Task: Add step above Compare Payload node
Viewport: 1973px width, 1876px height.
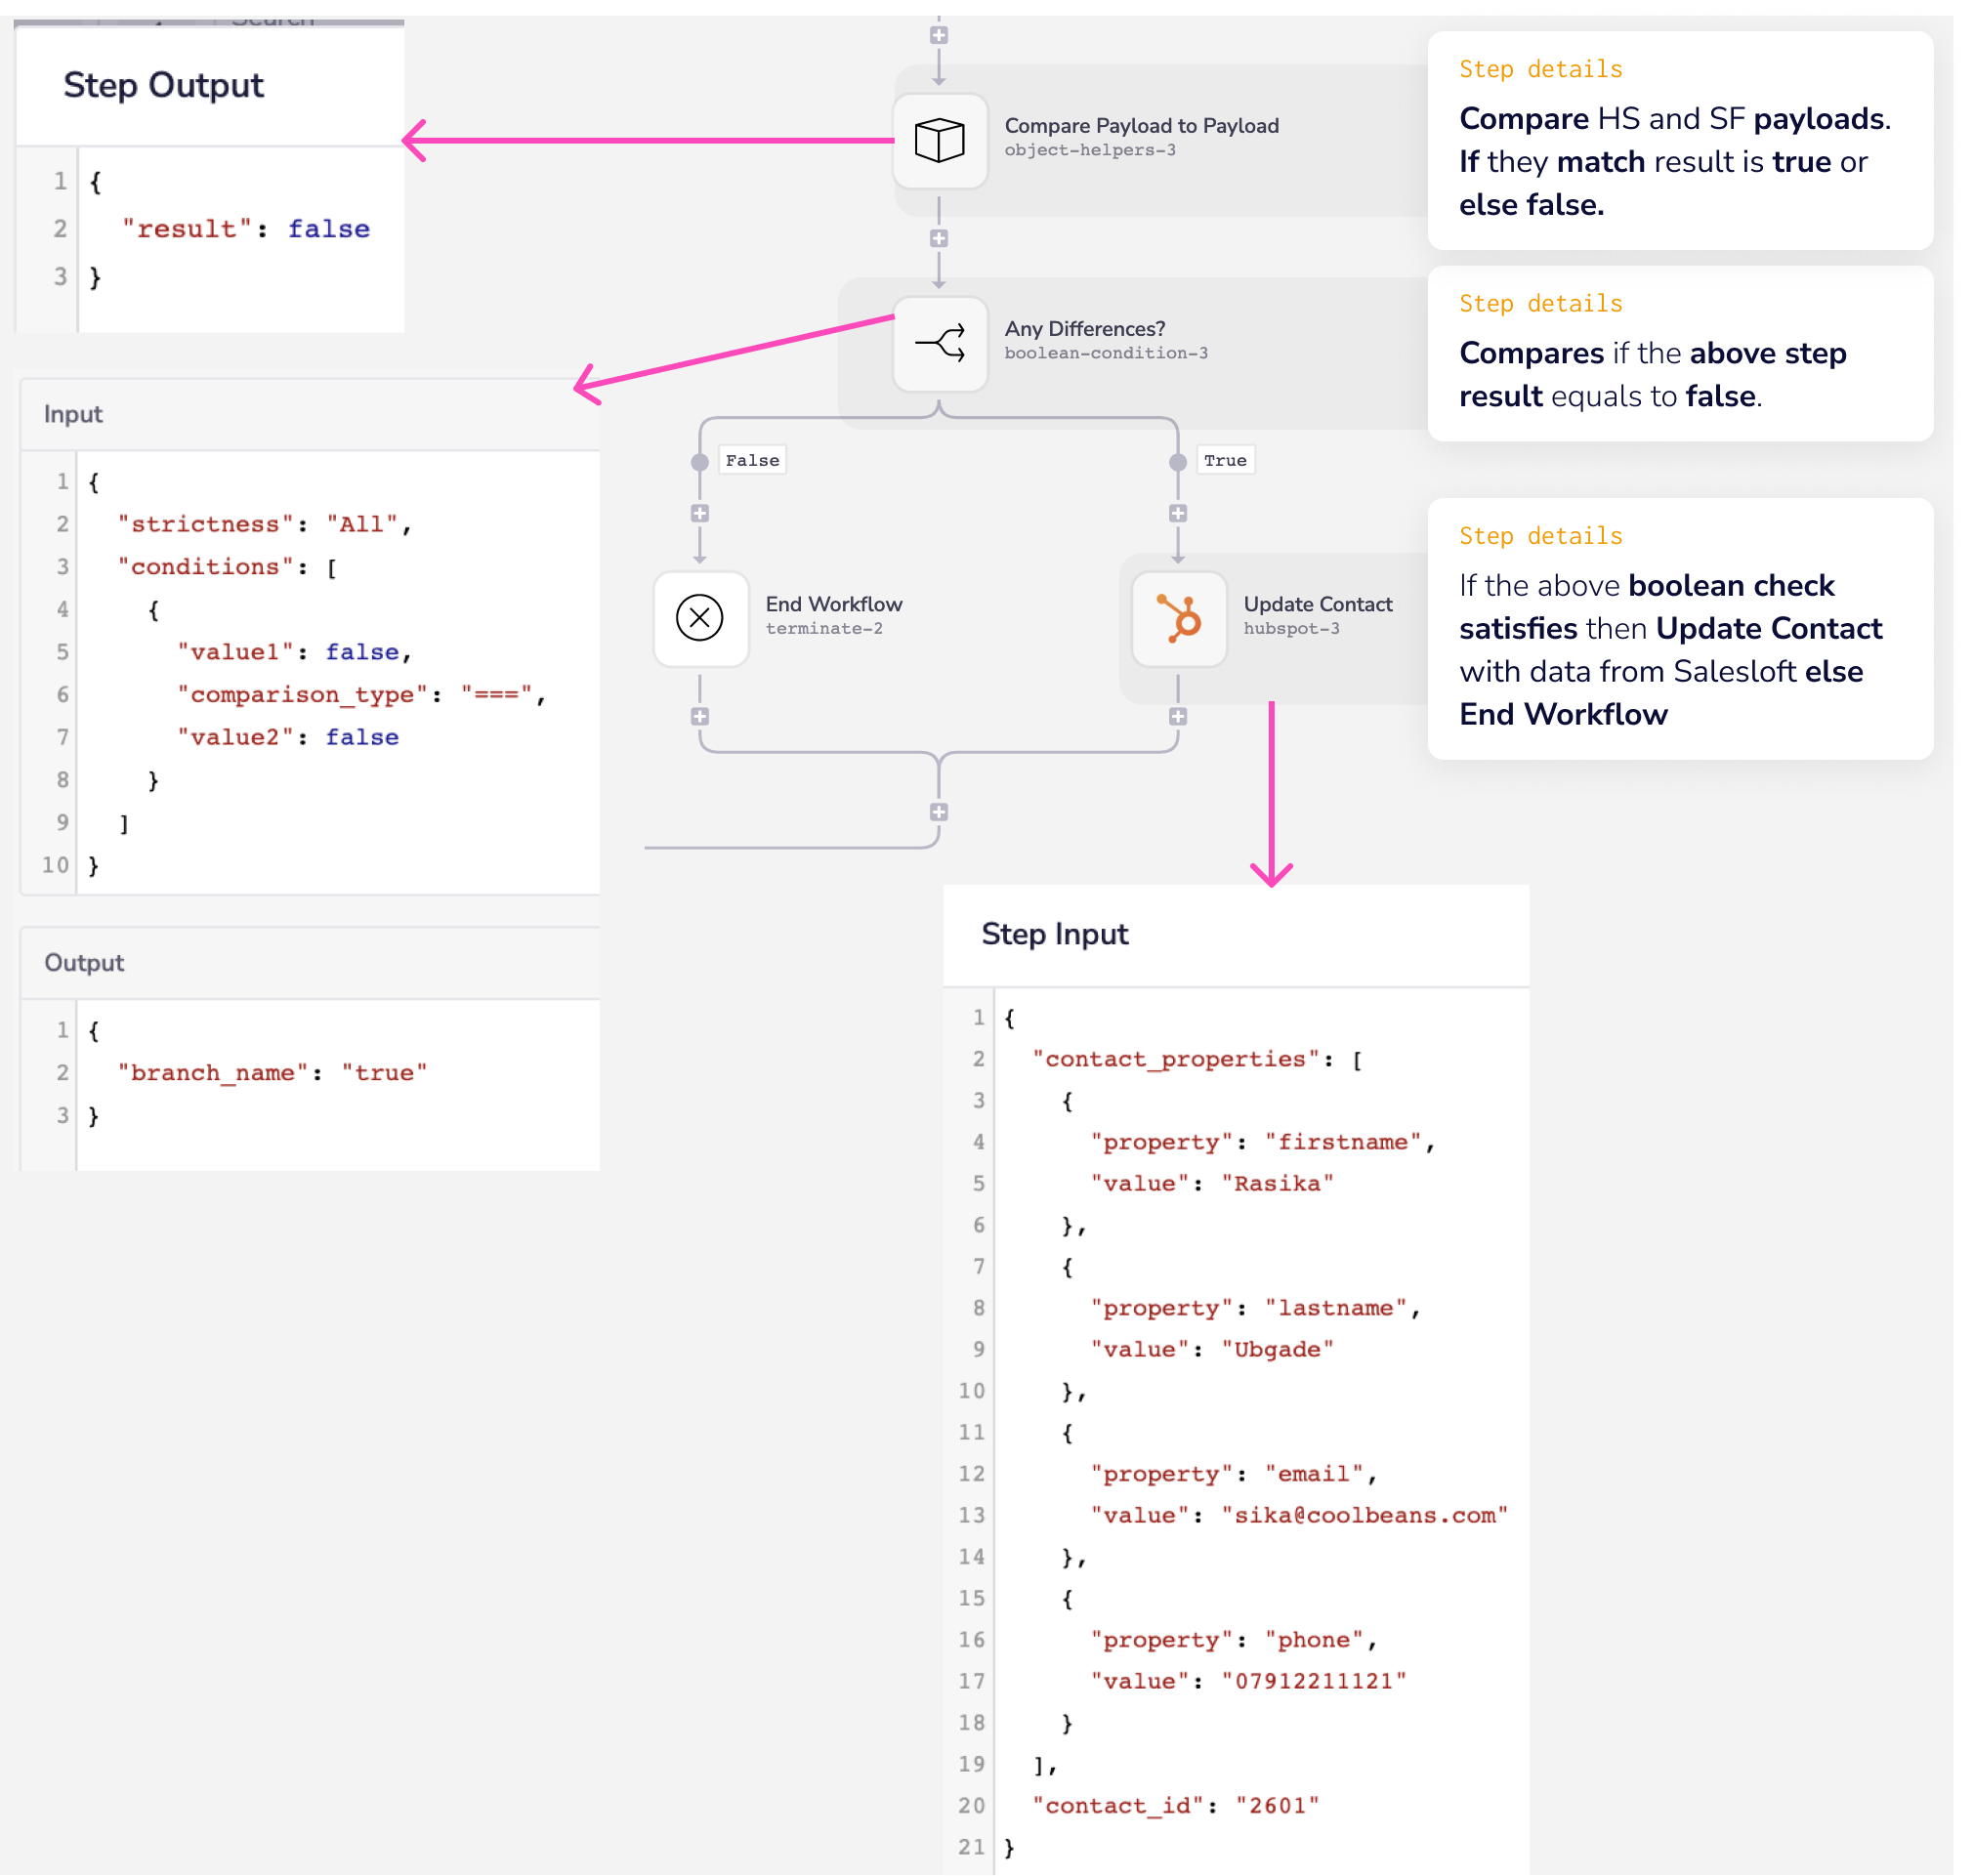Action: 938,36
